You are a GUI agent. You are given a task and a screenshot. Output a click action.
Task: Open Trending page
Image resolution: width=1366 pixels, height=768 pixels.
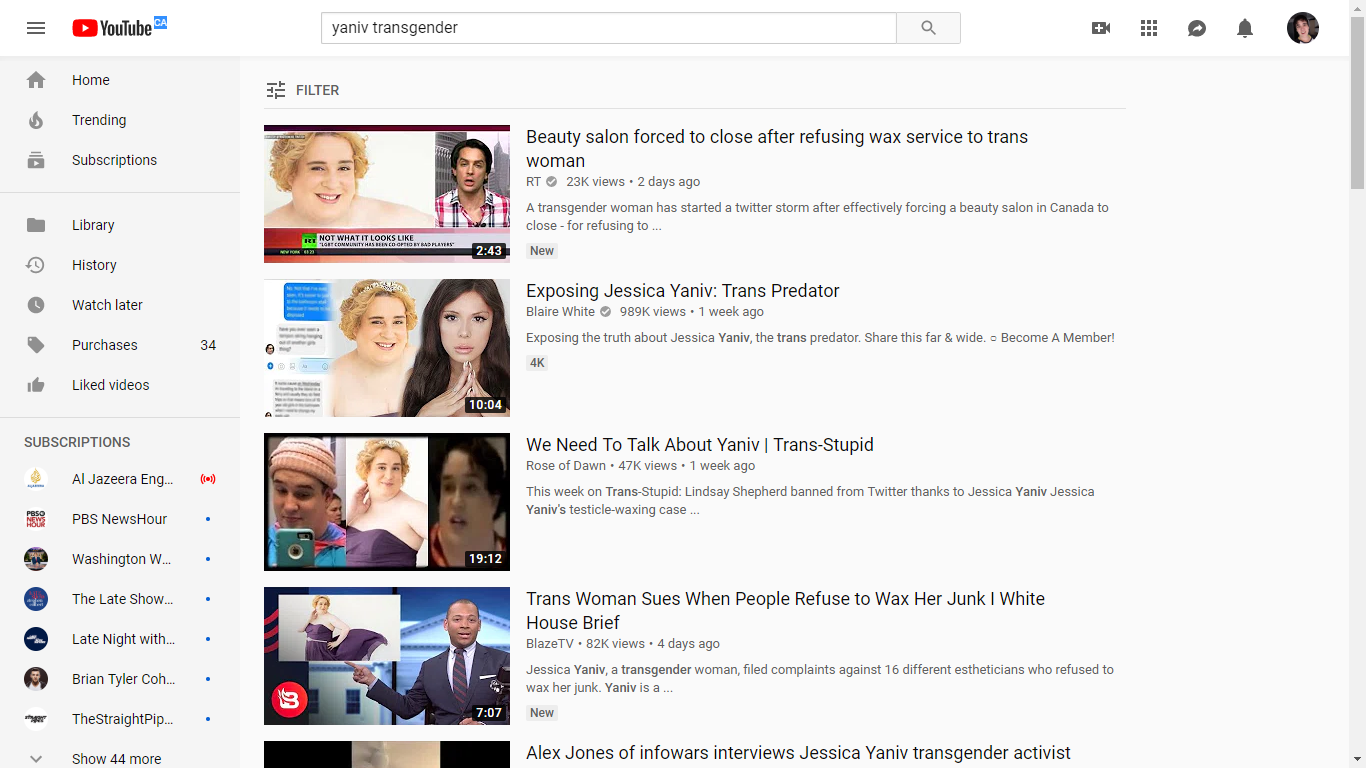tap(120, 120)
